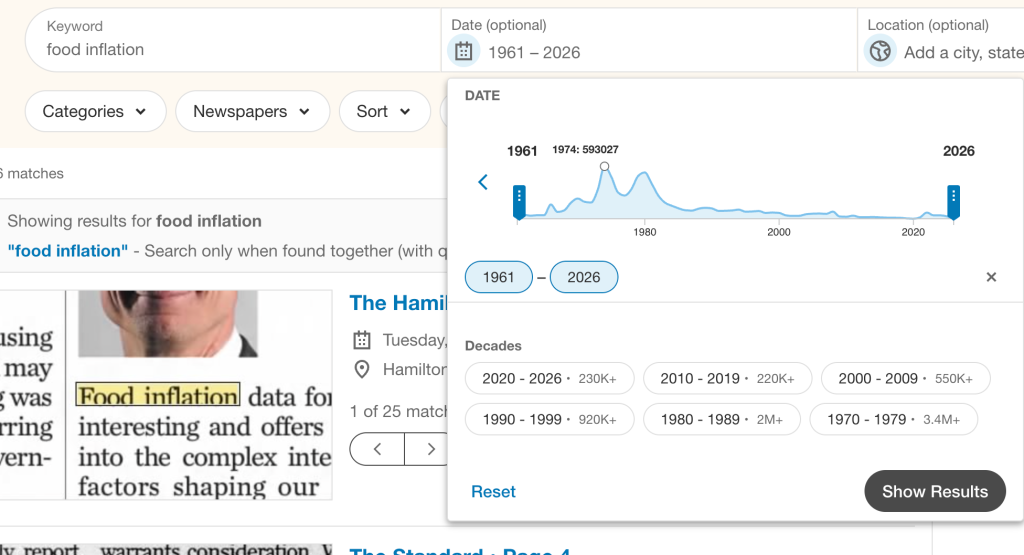Click the back chevron beside date histogram

pyautogui.click(x=483, y=182)
